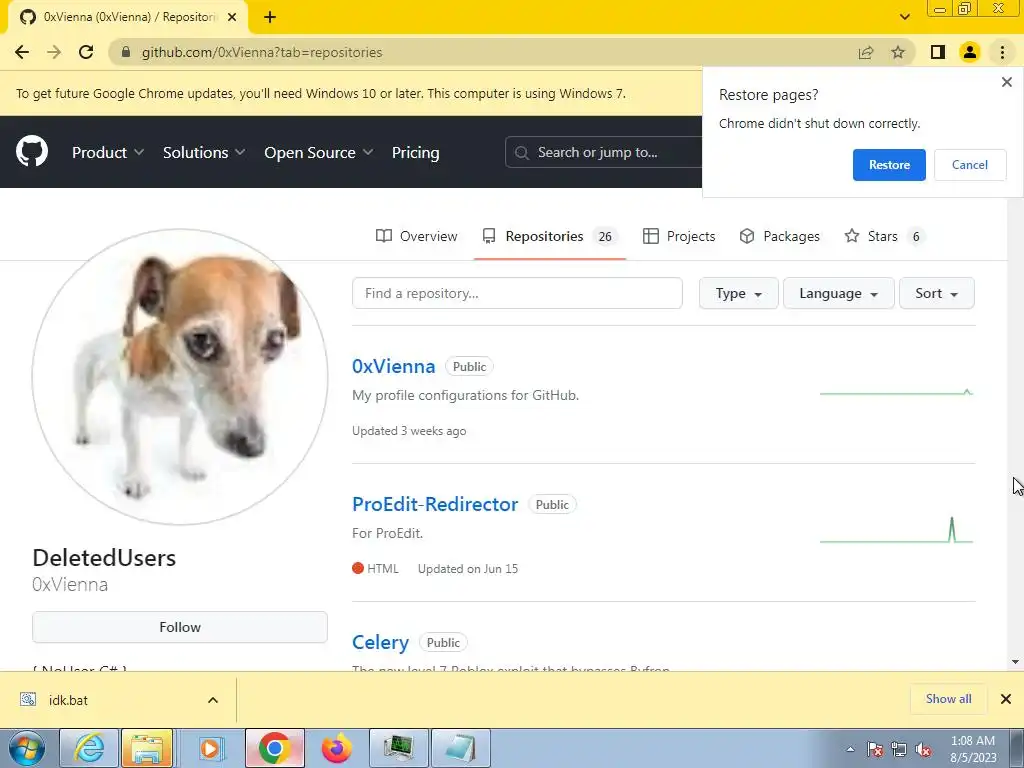
Task: Open the Stars tab
Action: 884,236
